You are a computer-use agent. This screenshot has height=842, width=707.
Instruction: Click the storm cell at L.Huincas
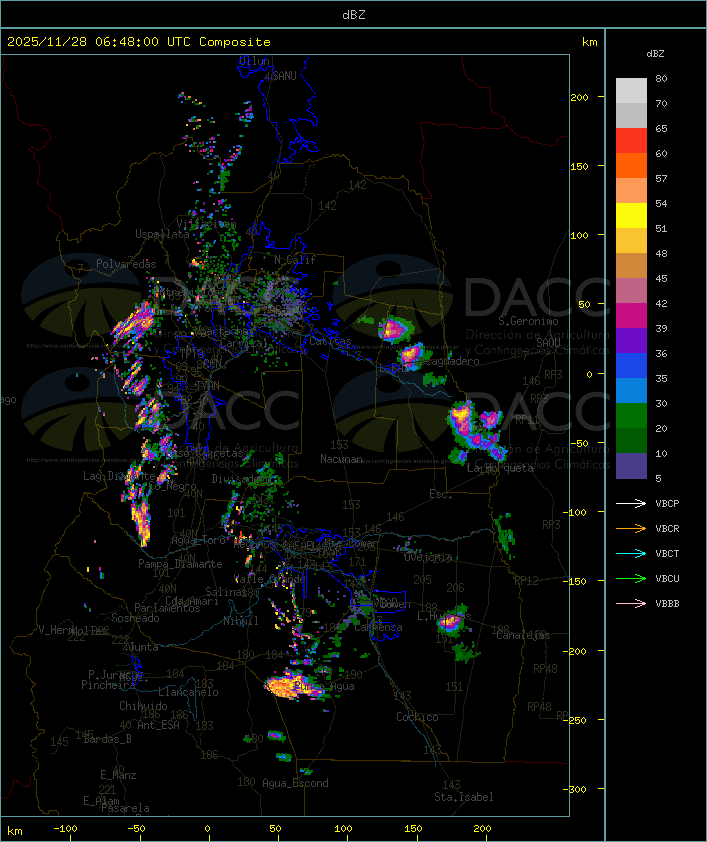[x=449, y=622]
